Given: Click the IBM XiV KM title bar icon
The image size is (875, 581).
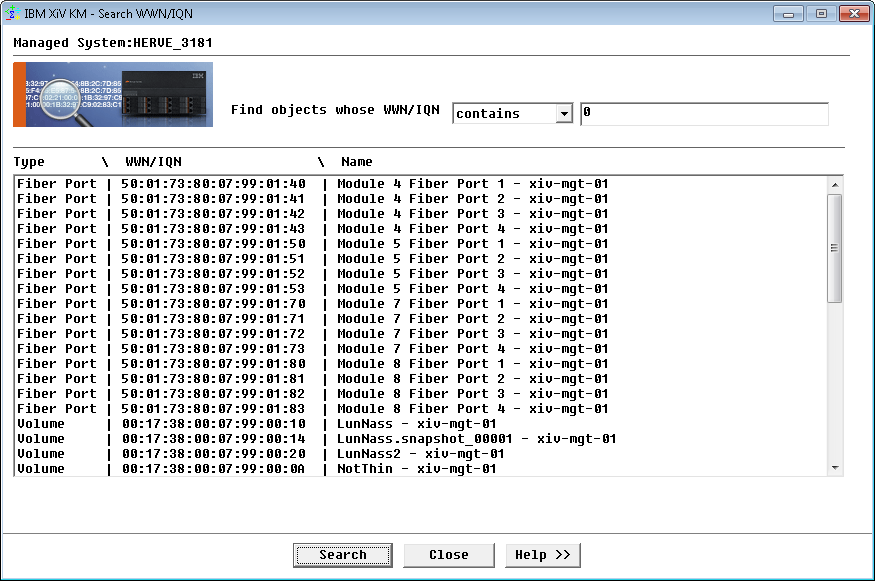Looking at the screenshot, I should (12, 13).
